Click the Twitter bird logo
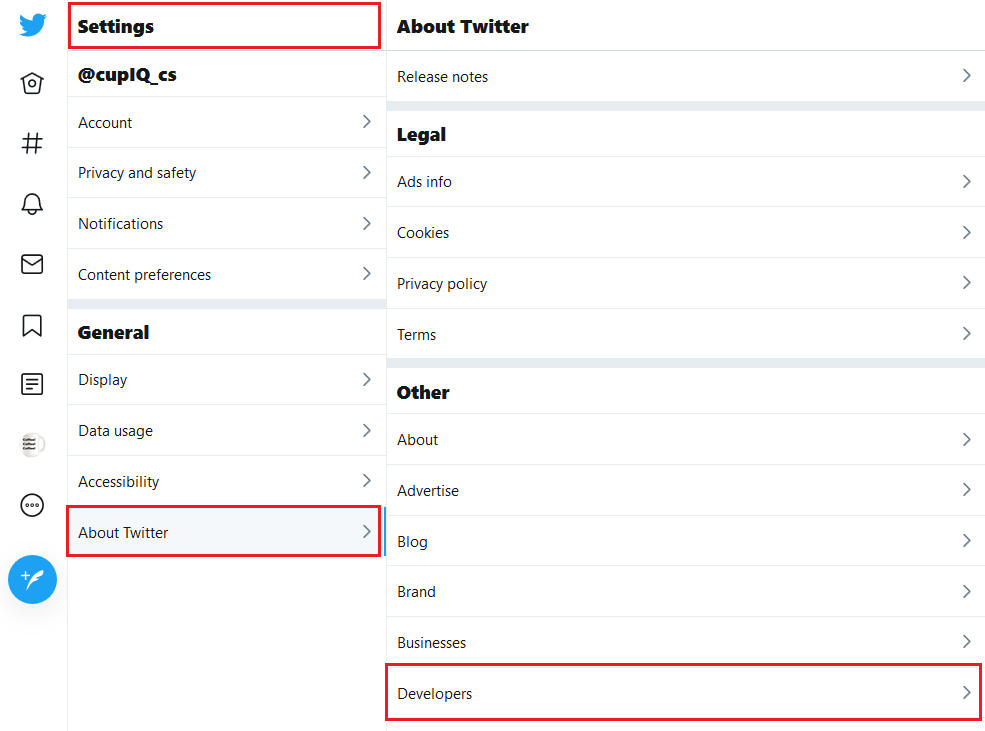The width and height of the screenshot is (985, 731). [x=32, y=25]
